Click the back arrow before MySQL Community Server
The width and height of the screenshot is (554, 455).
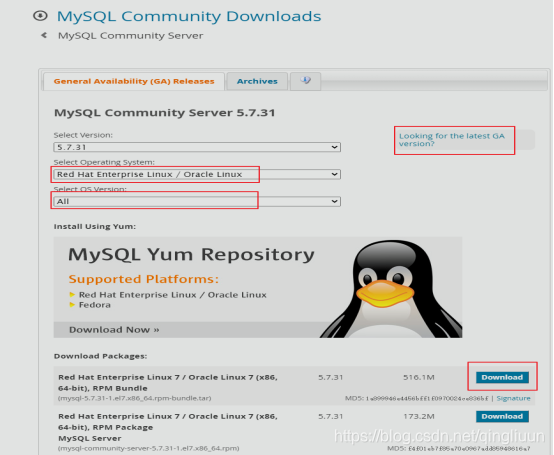(44, 35)
